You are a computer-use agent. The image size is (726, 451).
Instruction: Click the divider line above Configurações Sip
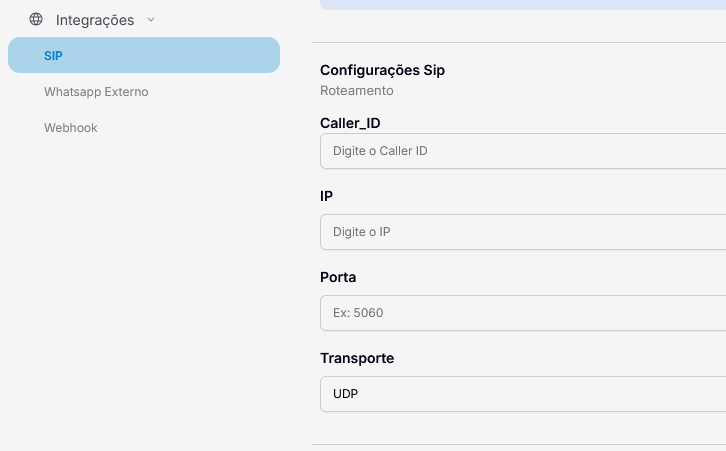[519, 43]
